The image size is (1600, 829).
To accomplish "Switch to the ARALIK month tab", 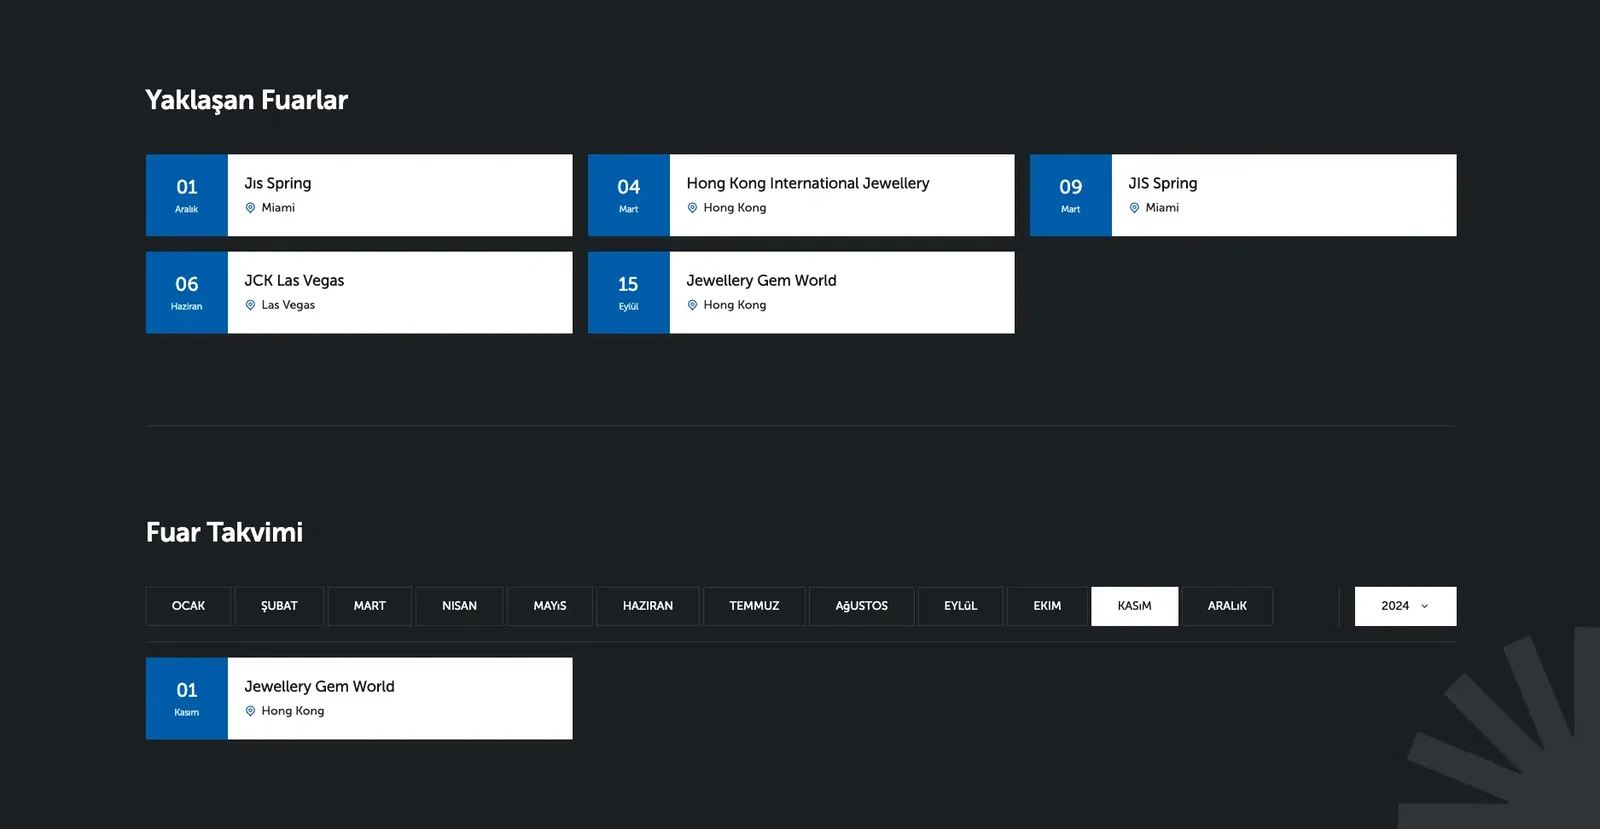I will 1227,606.
